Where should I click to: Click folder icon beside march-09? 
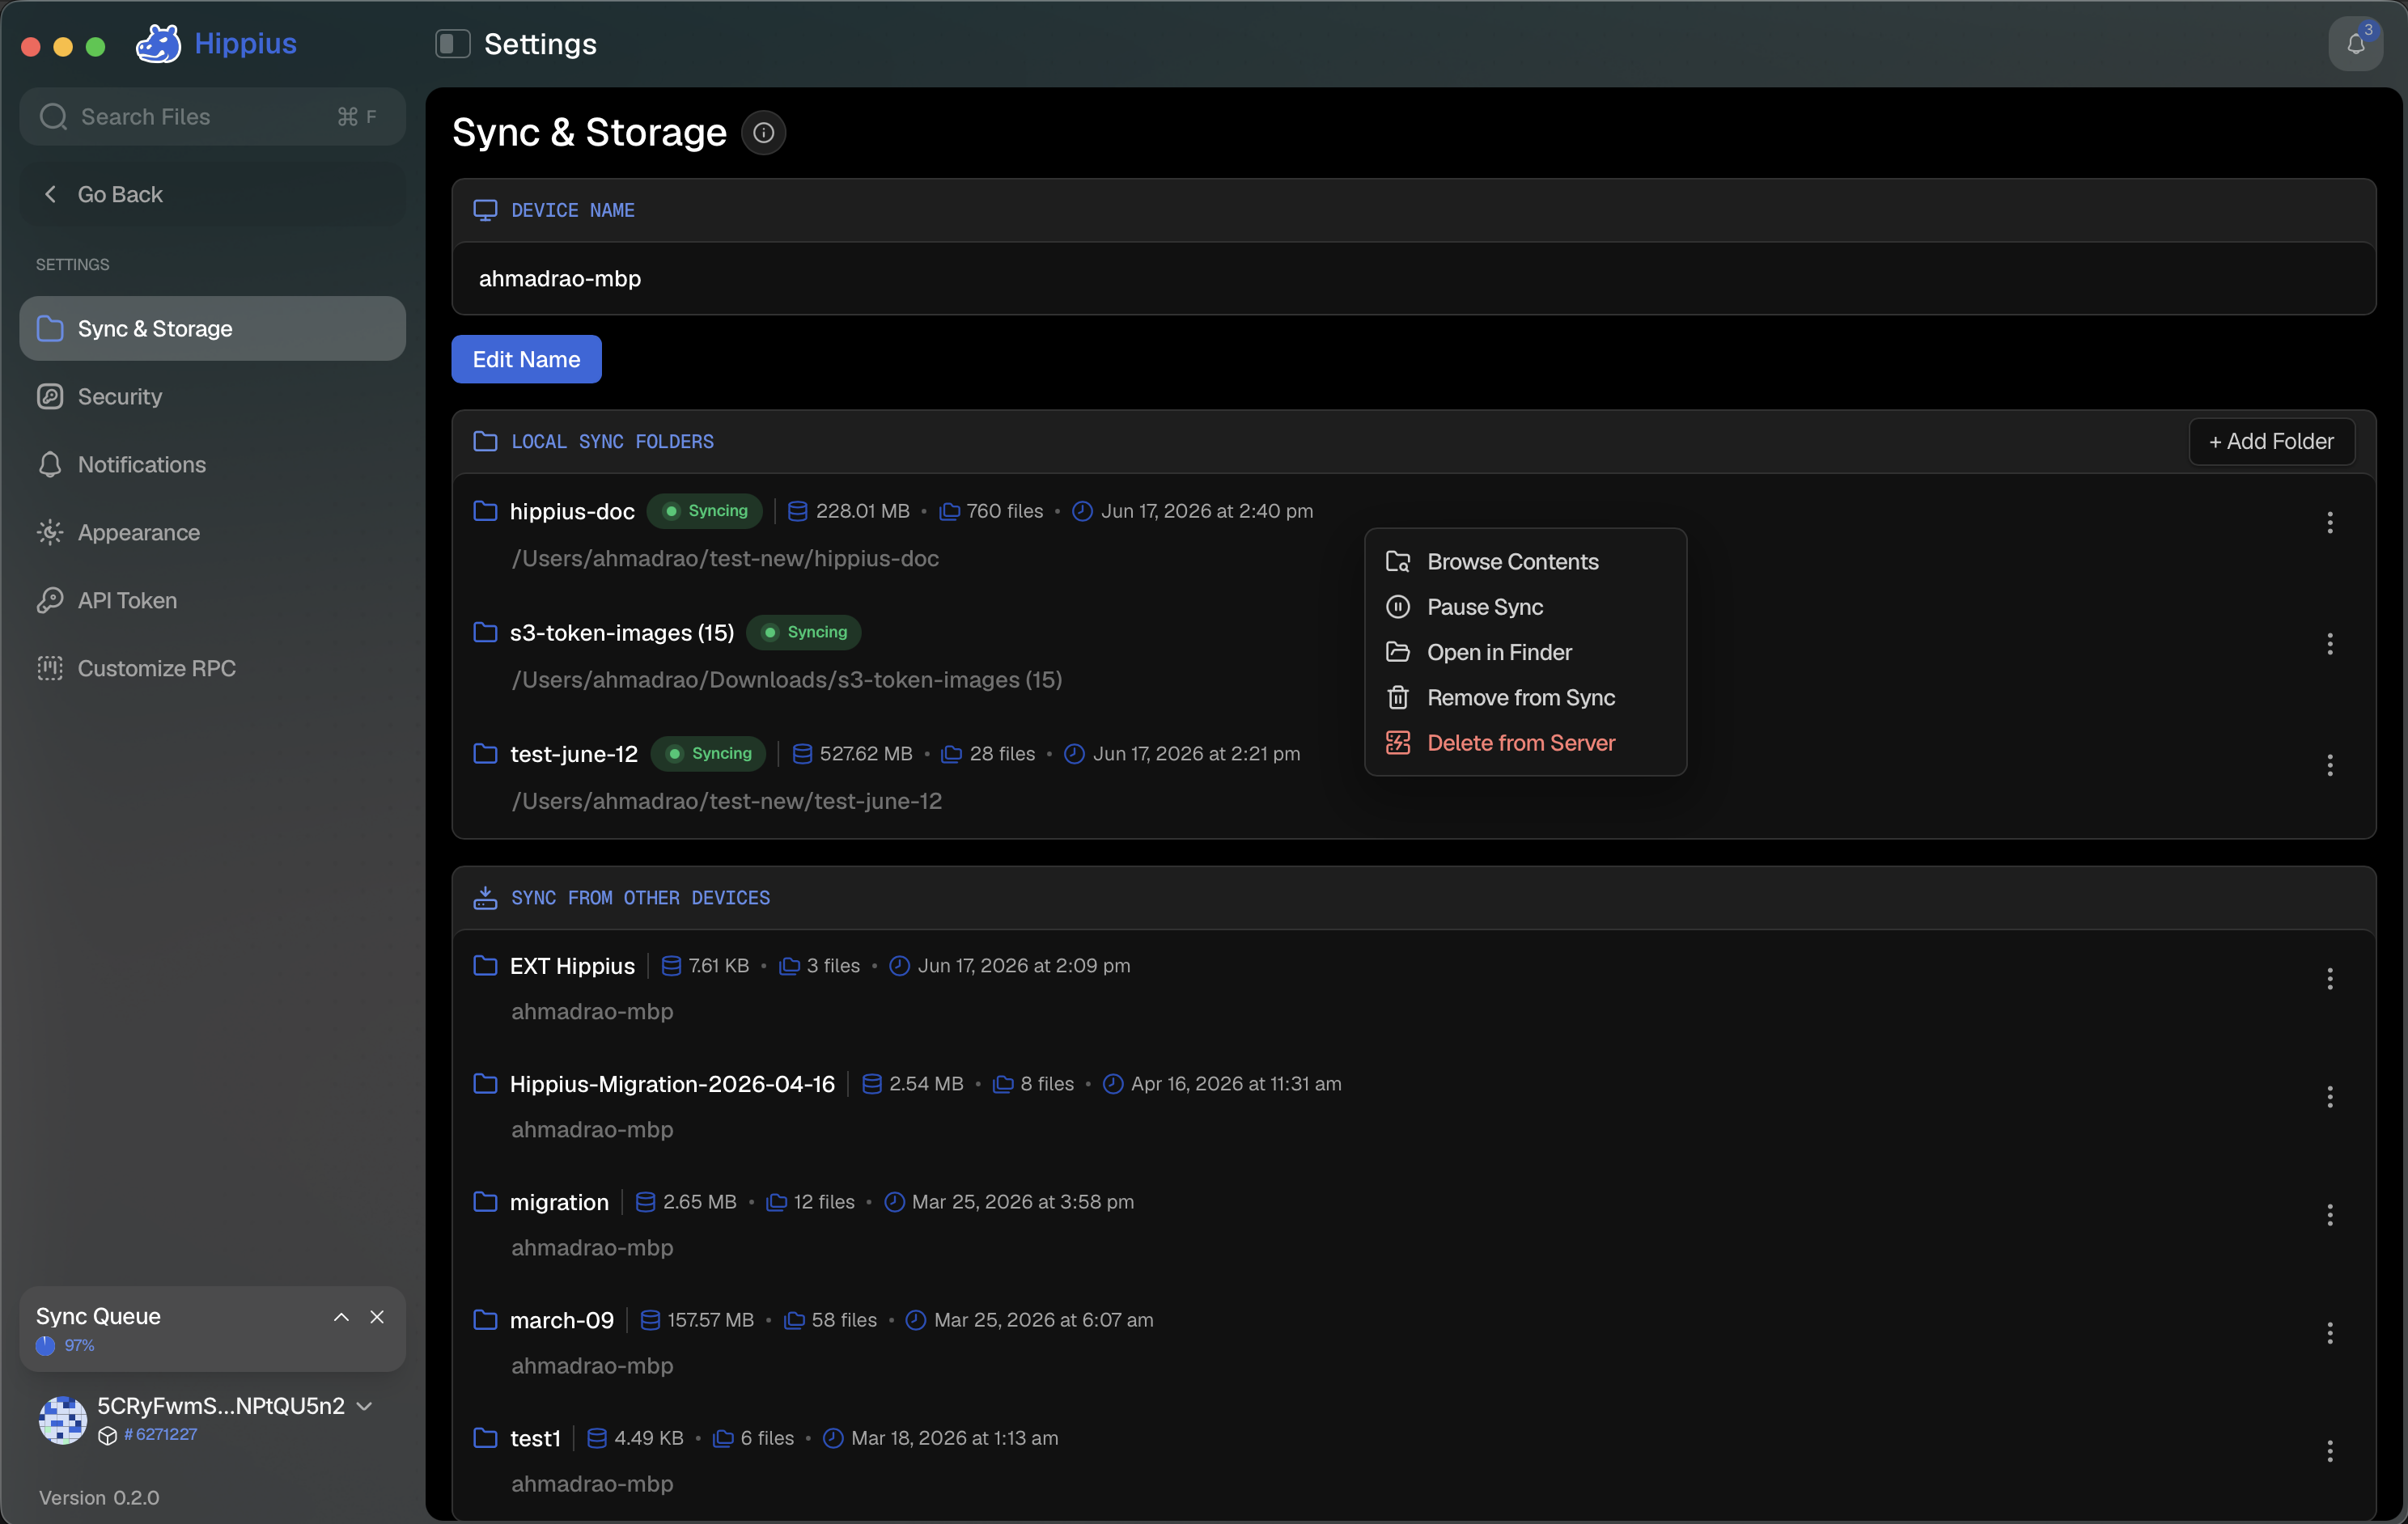(485, 1319)
